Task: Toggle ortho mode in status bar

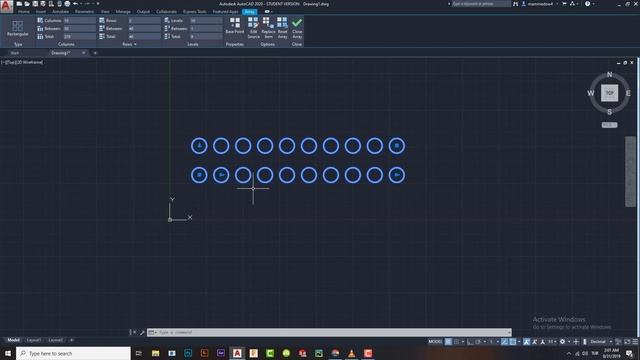Action: 470,342
